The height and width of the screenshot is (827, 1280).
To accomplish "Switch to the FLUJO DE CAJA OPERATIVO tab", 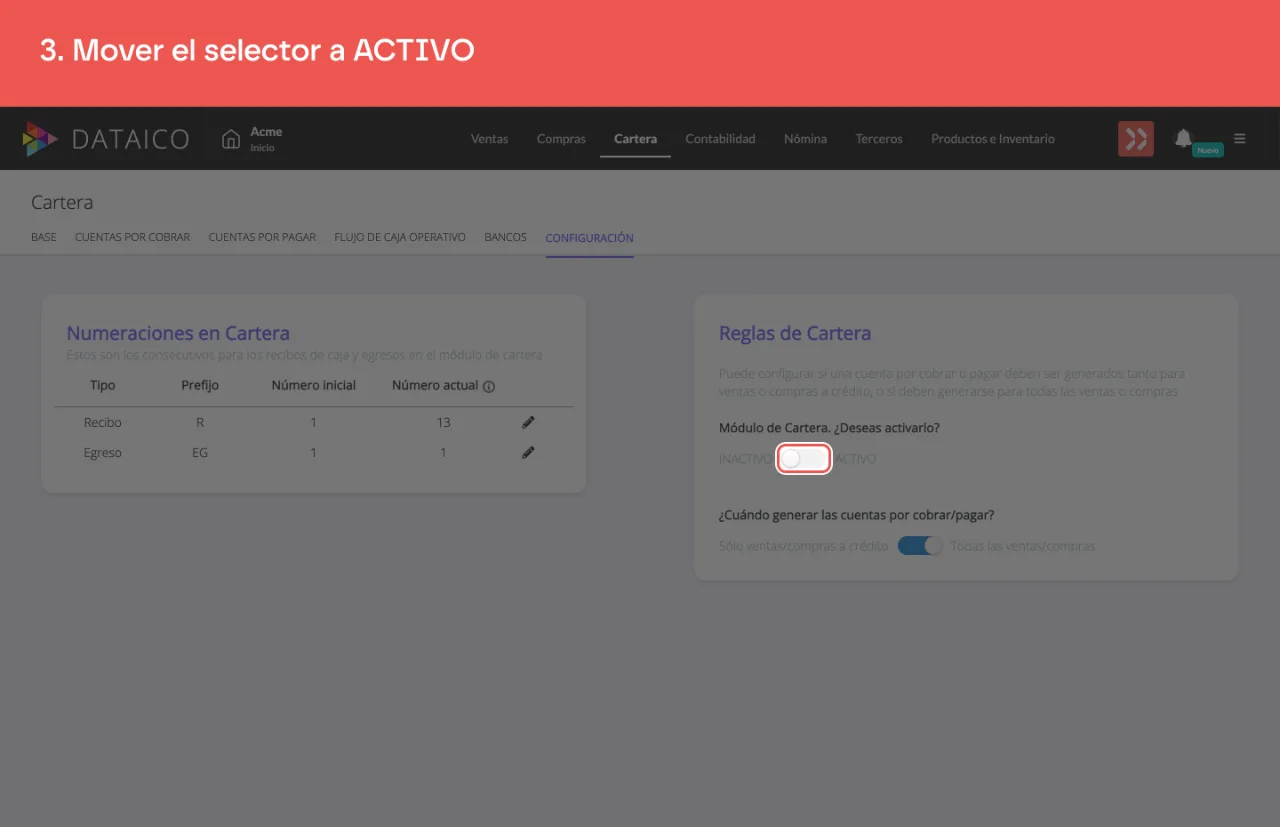I will [x=400, y=238].
